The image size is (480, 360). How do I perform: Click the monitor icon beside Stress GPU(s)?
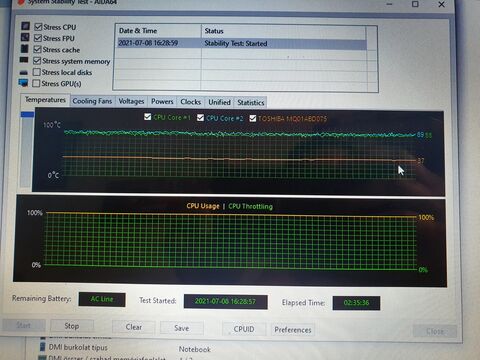23,83
